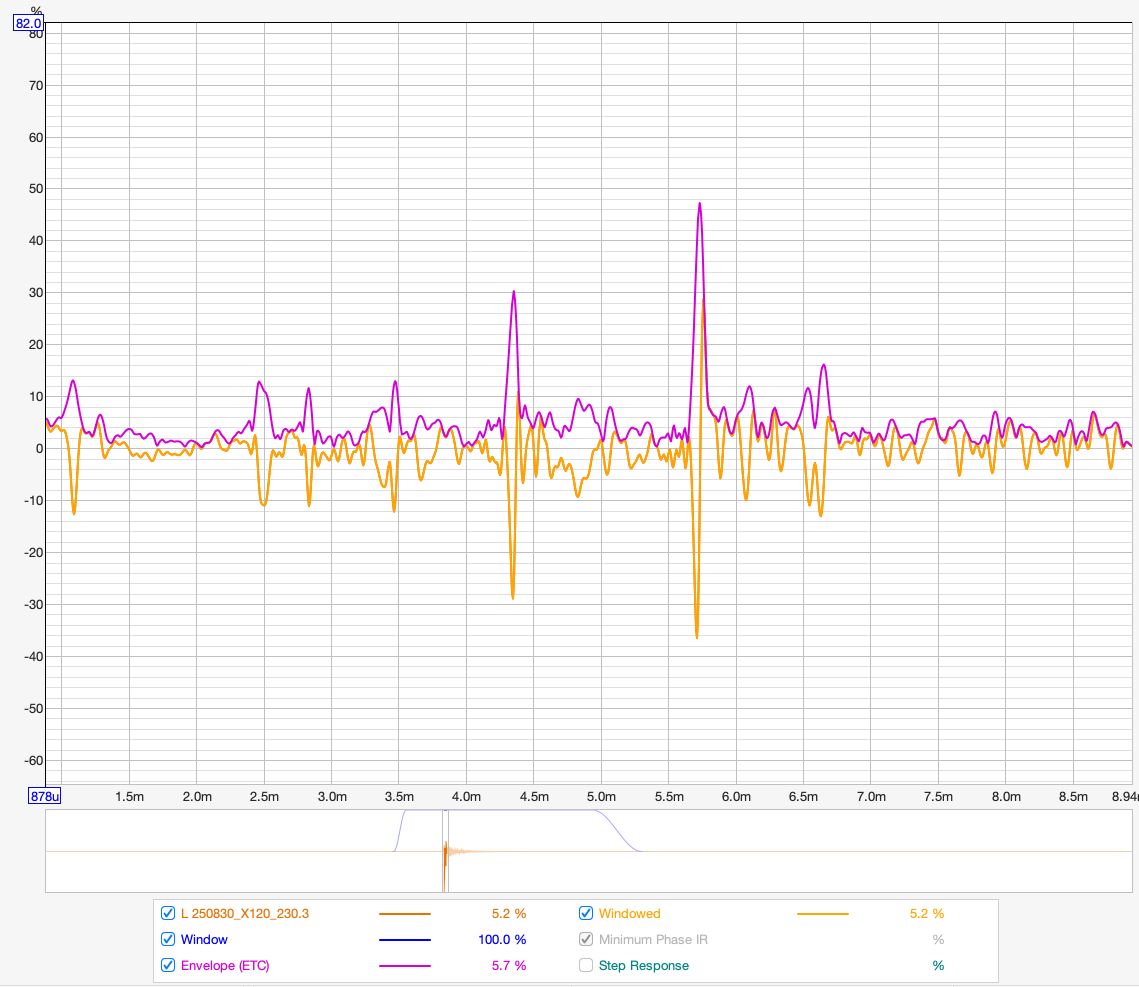This screenshot has height=987, width=1139.
Task: Click the magenta Envelope (ETC) line sample
Action: (404, 966)
